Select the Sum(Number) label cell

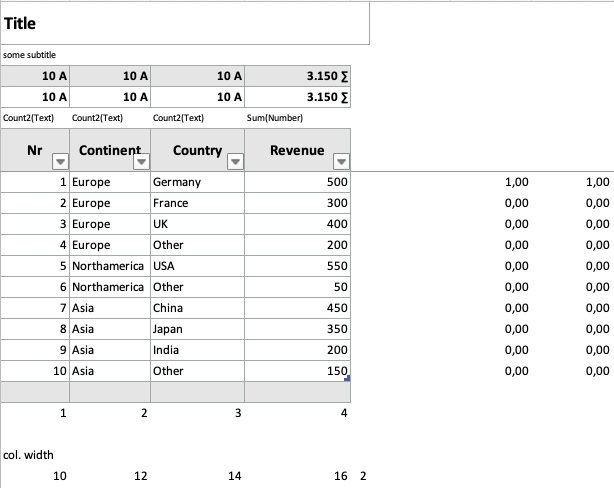tap(274, 118)
